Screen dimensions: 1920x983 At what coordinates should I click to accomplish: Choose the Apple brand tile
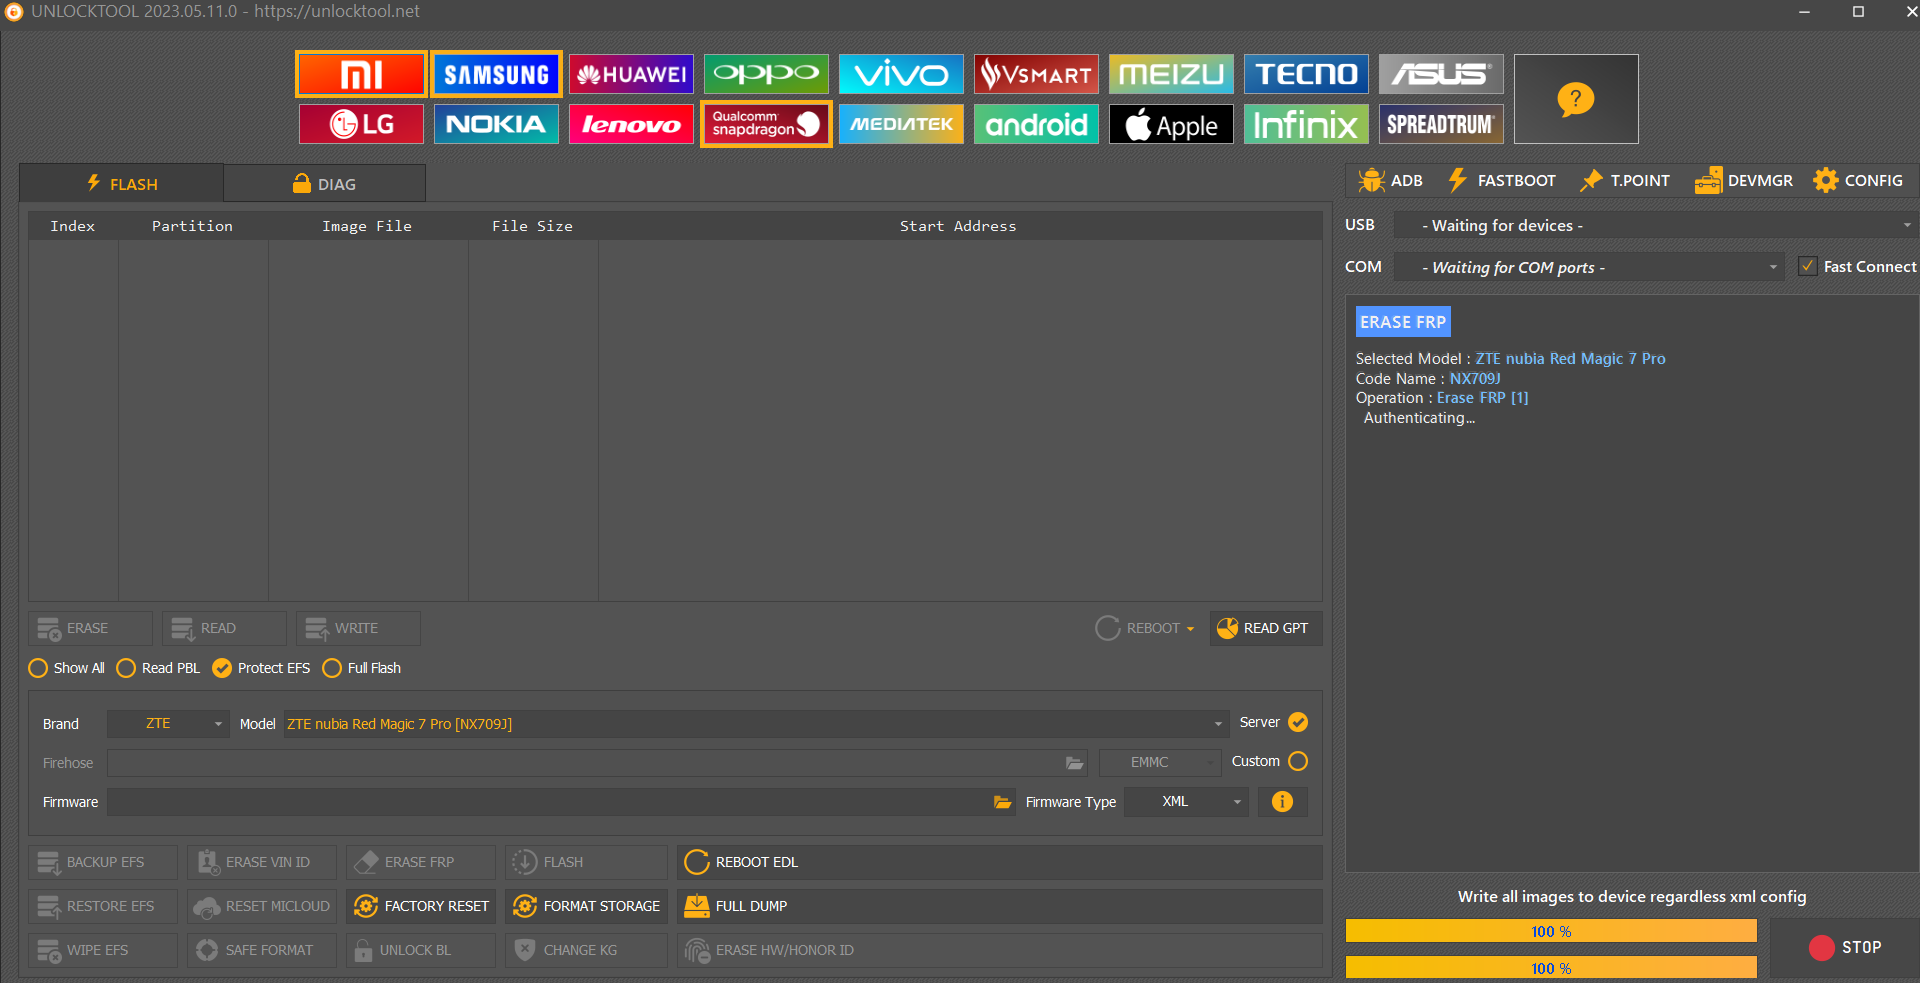[1171, 124]
